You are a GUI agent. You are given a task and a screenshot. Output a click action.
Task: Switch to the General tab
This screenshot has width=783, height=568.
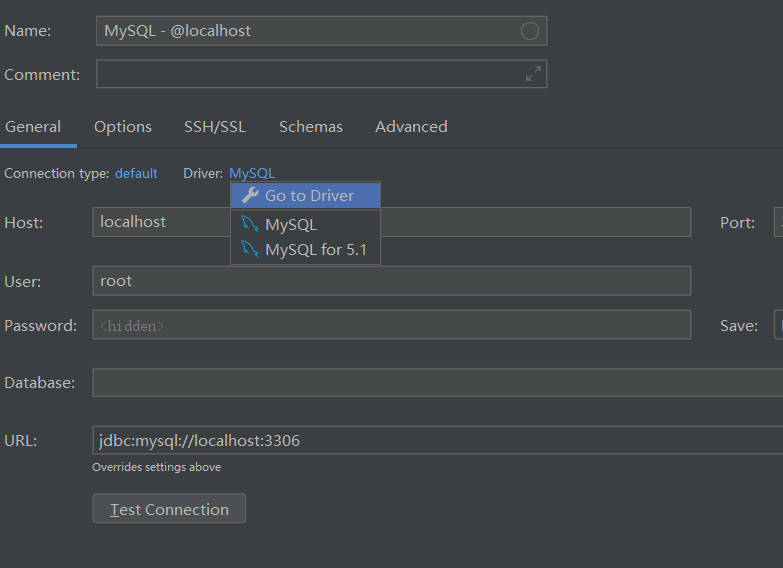[x=33, y=127]
